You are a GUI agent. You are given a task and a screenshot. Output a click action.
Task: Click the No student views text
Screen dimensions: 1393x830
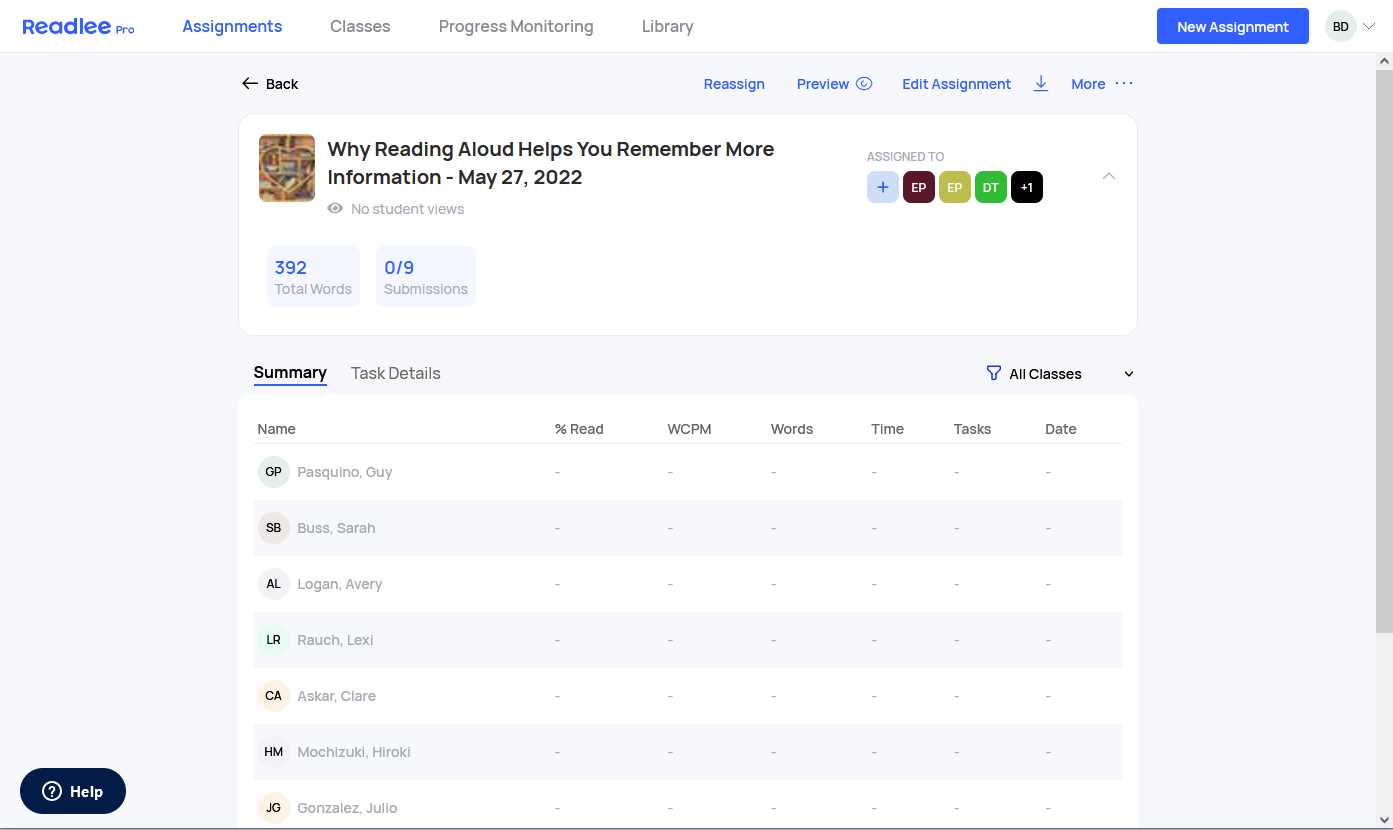point(408,209)
